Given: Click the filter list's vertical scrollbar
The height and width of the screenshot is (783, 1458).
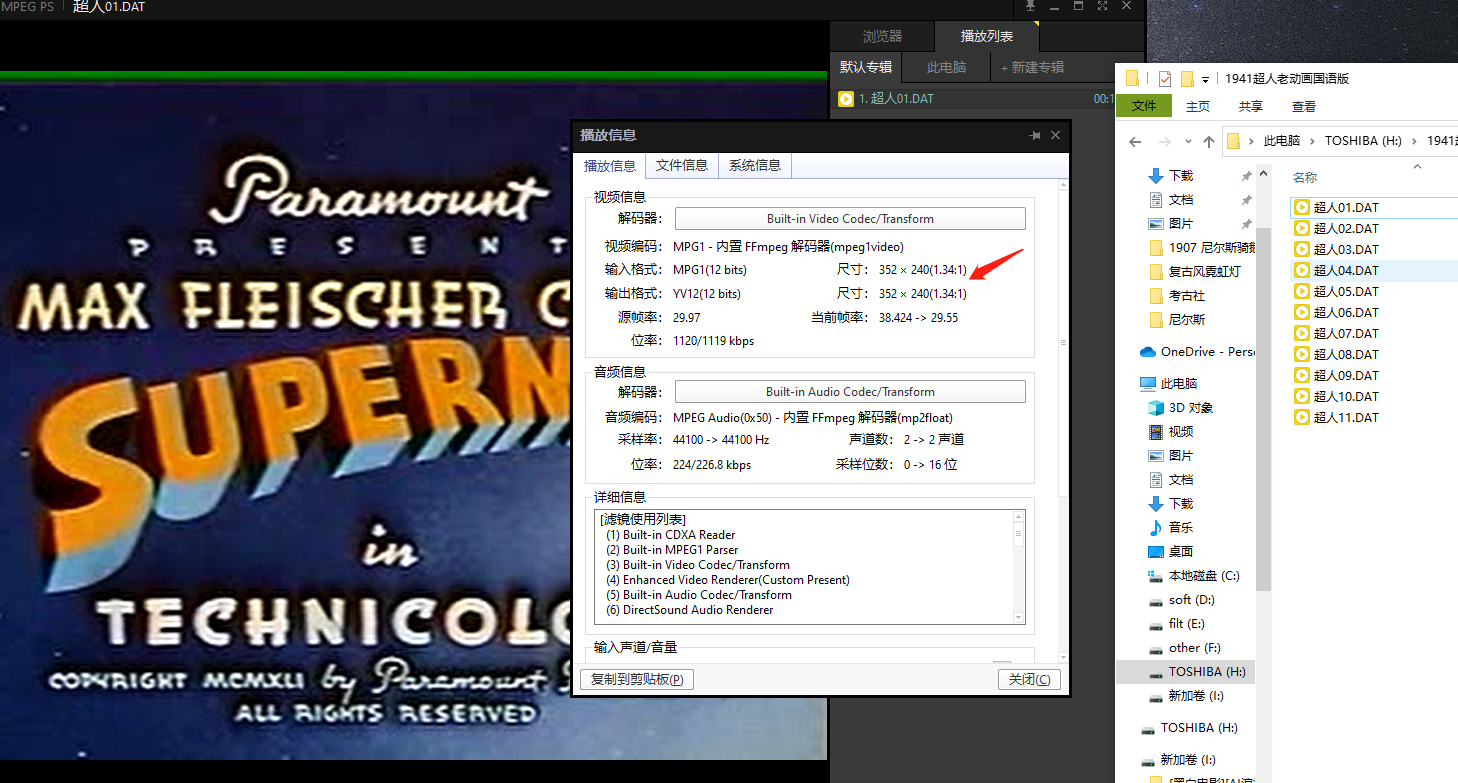Looking at the screenshot, I should click(1019, 567).
